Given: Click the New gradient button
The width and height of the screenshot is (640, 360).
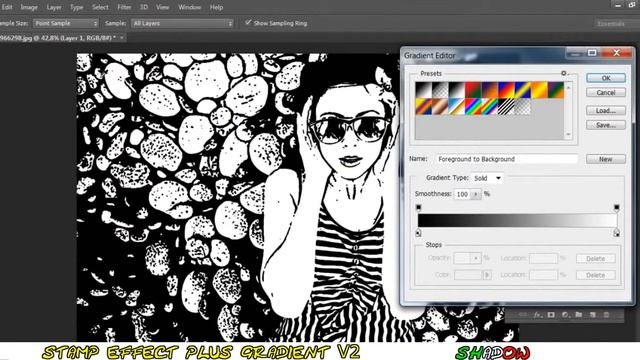Looking at the screenshot, I should click(x=606, y=159).
